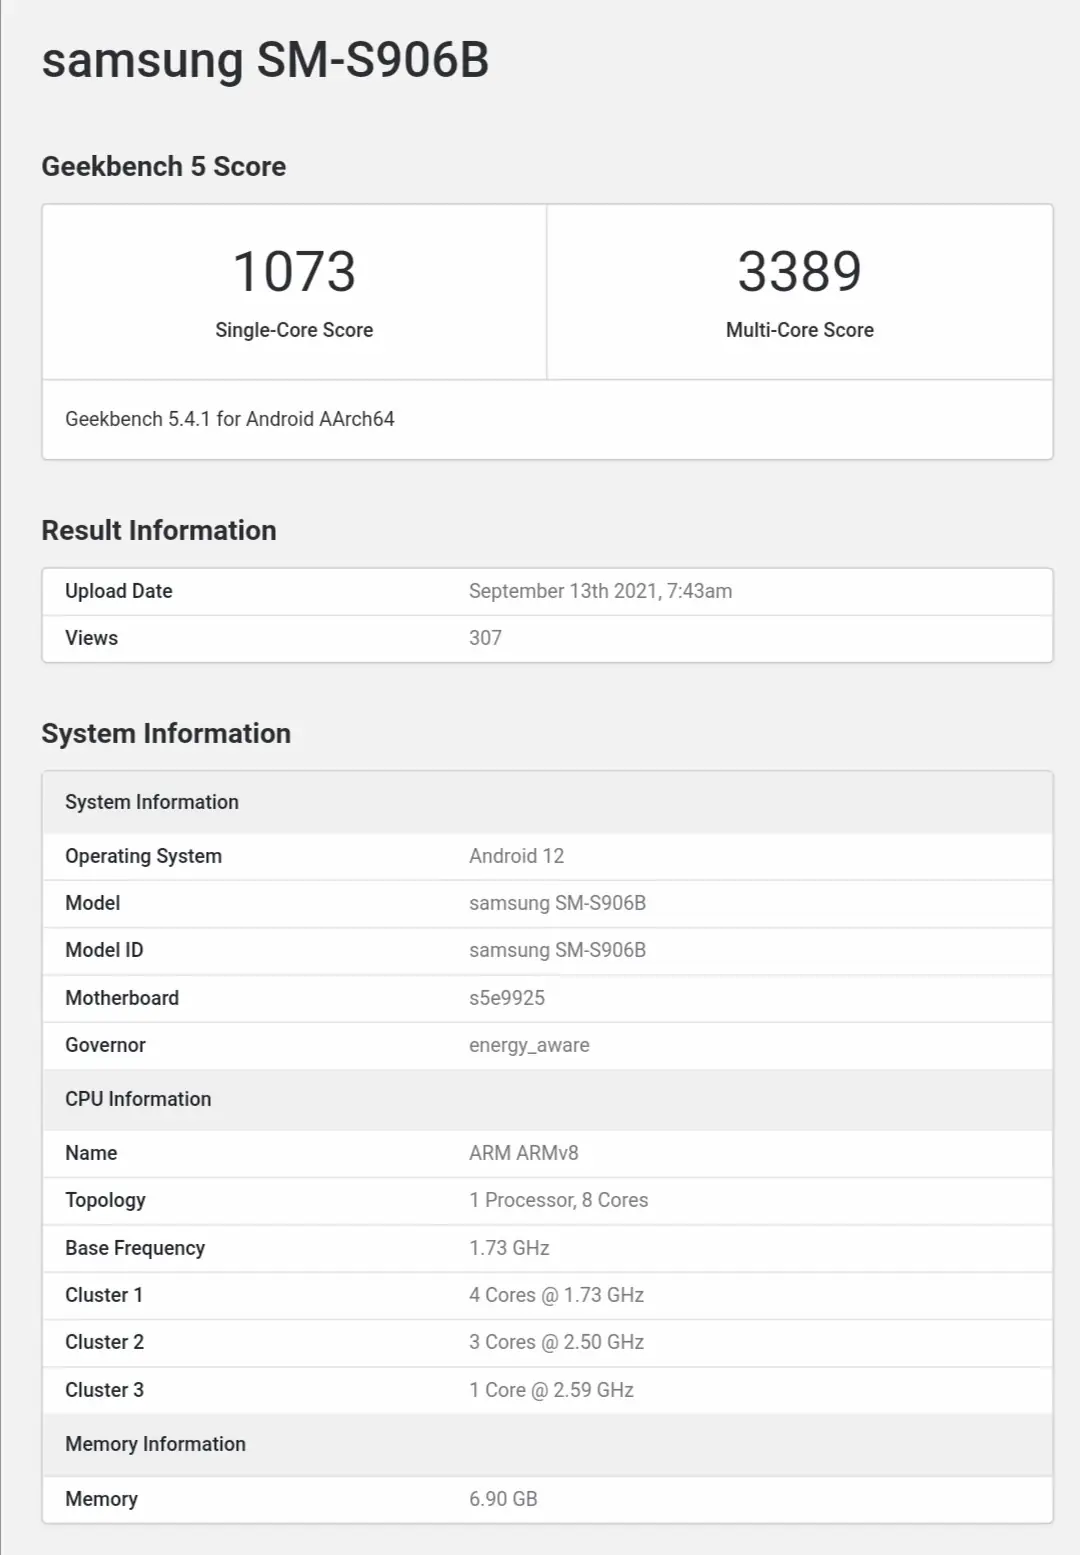Select Geekbench 5.4.1 for Android AArch64 text
This screenshot has width=1080, height=1555.
click(230, 419)
